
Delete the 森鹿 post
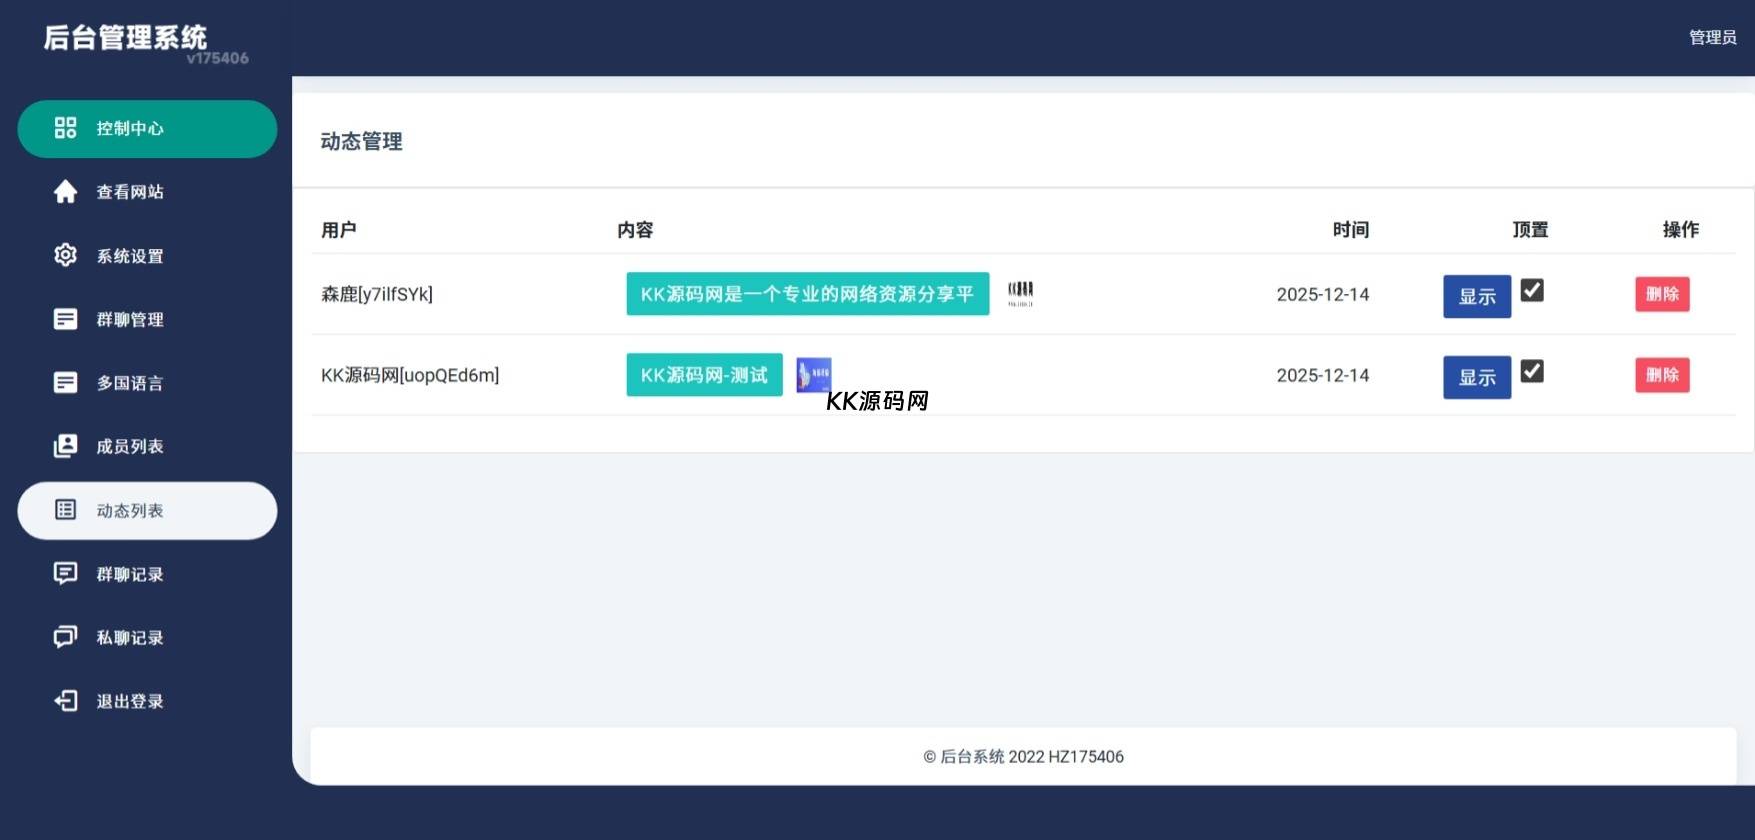[1661, 294]
